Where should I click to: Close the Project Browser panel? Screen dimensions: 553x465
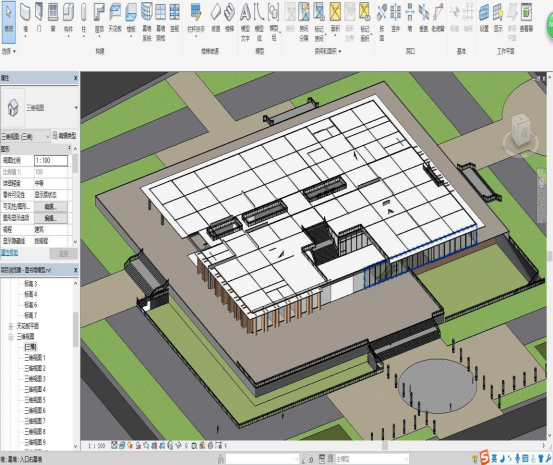pyautogui.click(x=75, y=270)
